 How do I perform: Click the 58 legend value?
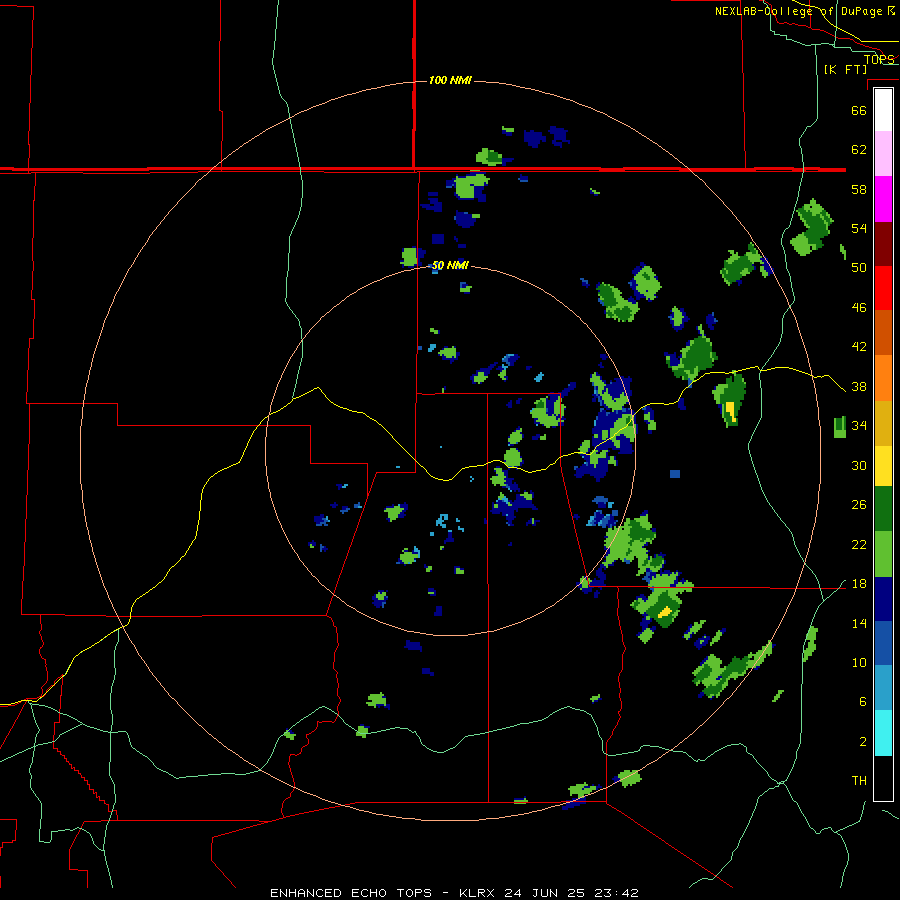click(859, 189)
